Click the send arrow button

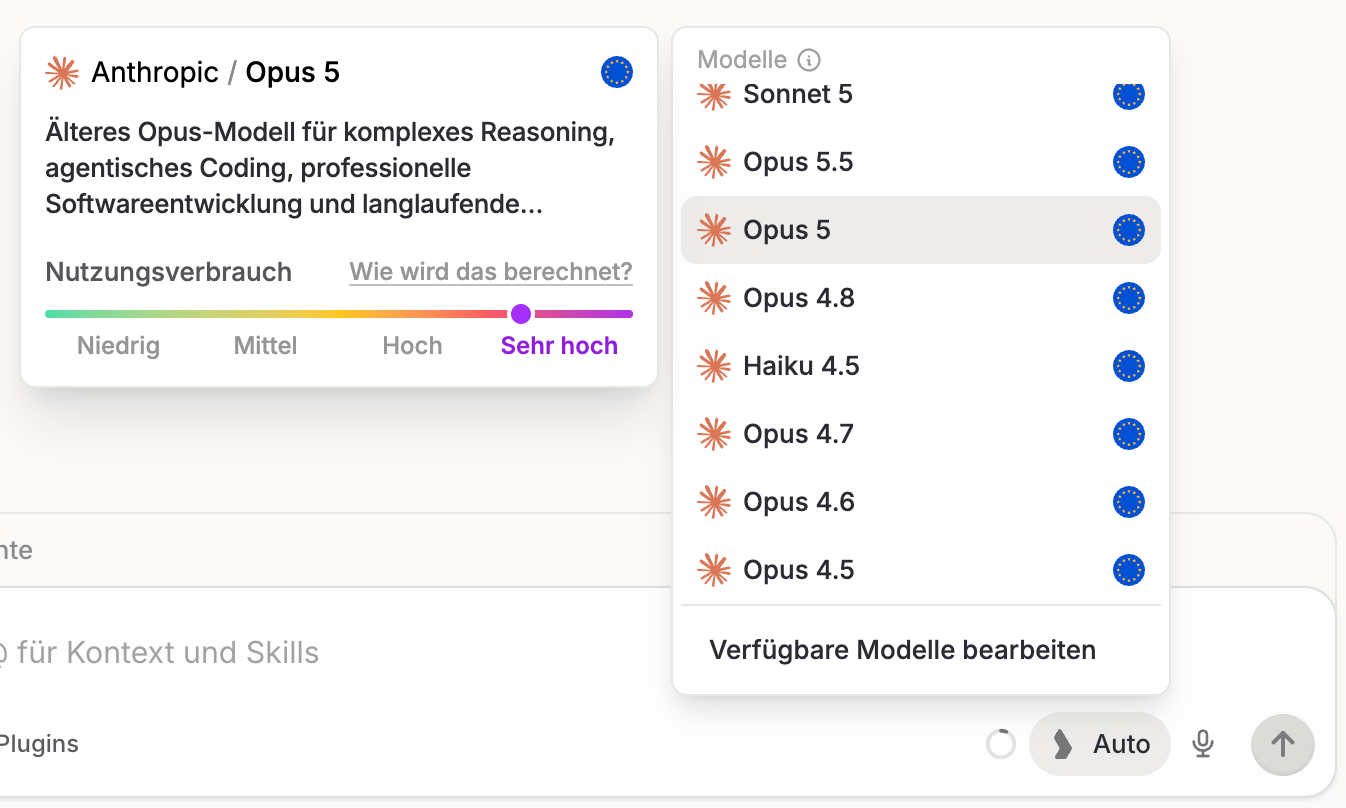(1283, 744)
